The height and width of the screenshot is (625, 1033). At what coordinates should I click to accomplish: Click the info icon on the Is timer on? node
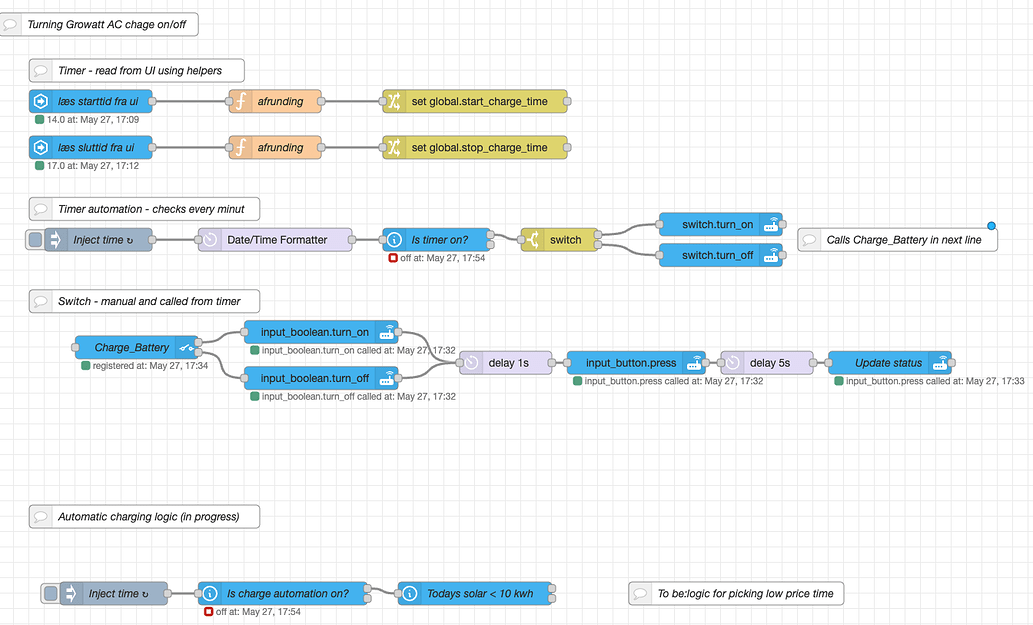[393, 240]
